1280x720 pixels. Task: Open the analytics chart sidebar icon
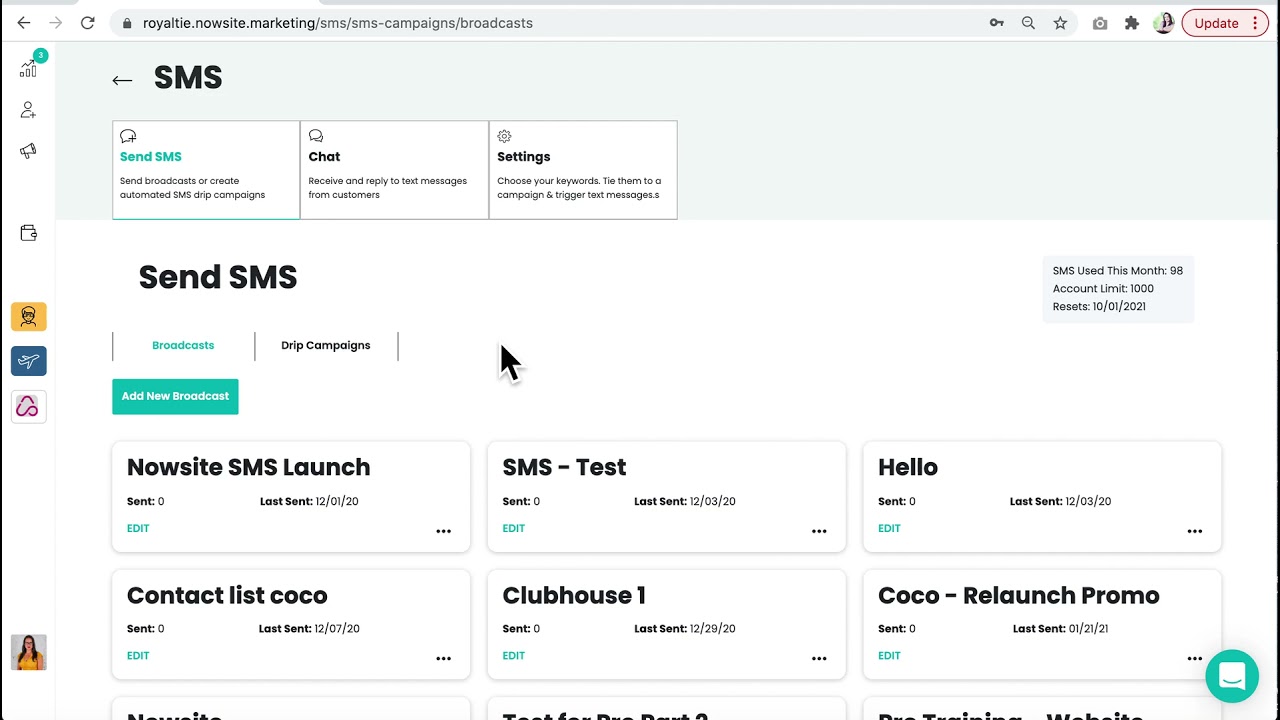tap(29, 68)
